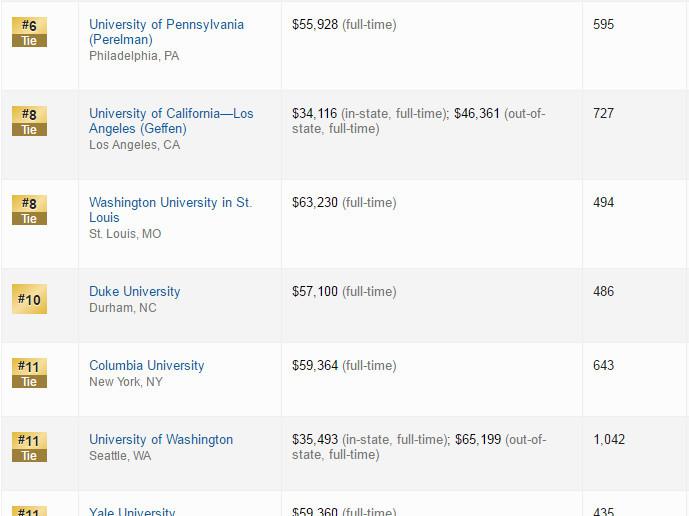The height and width of the screenshot is (516, 689).
Task: Click the 1,042 enrollment value
Action: pyautogui.click(x=609, y=439)
